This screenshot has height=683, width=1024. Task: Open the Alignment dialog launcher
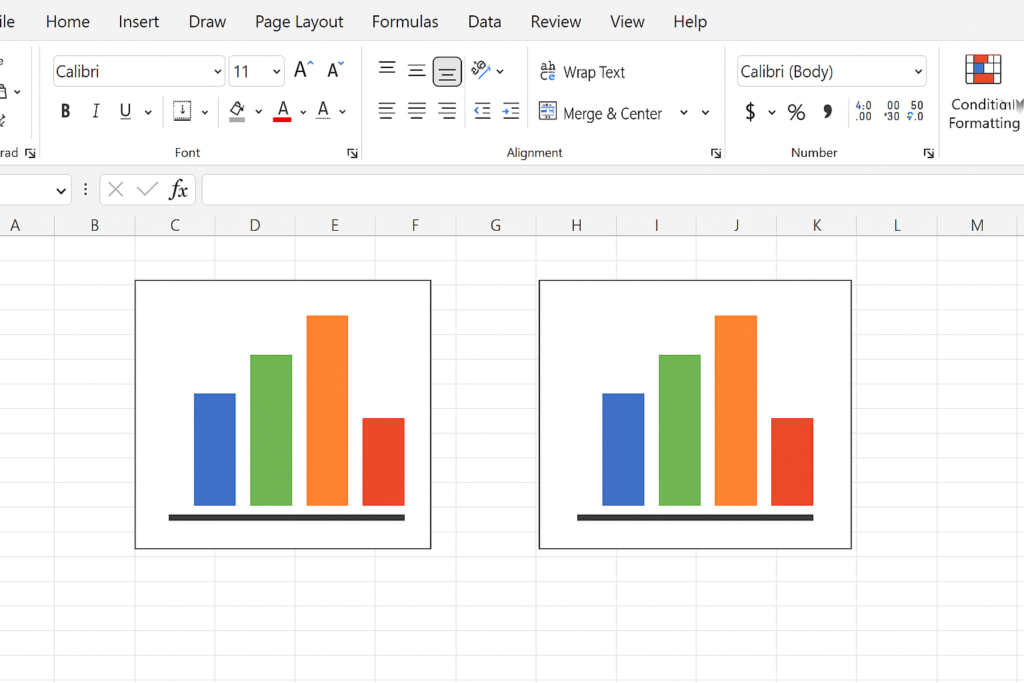(x=716, y=153)
